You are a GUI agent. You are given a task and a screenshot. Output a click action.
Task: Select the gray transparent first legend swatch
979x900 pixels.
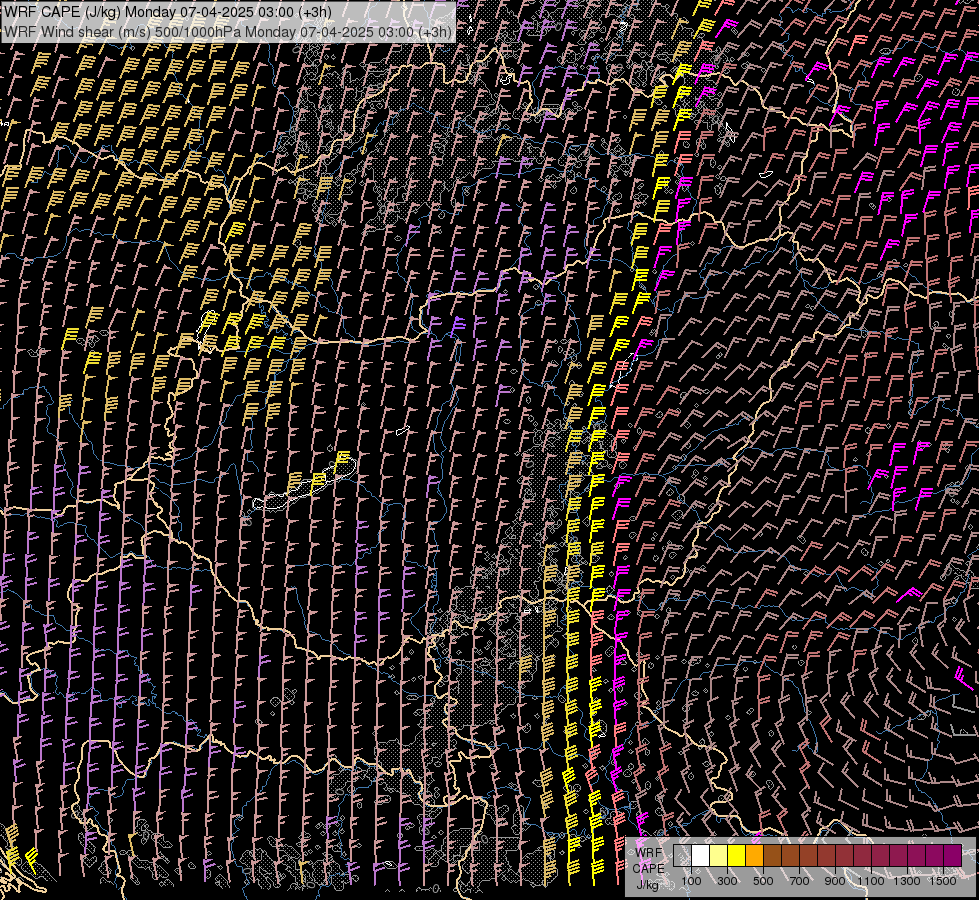[x=682, y=855]
